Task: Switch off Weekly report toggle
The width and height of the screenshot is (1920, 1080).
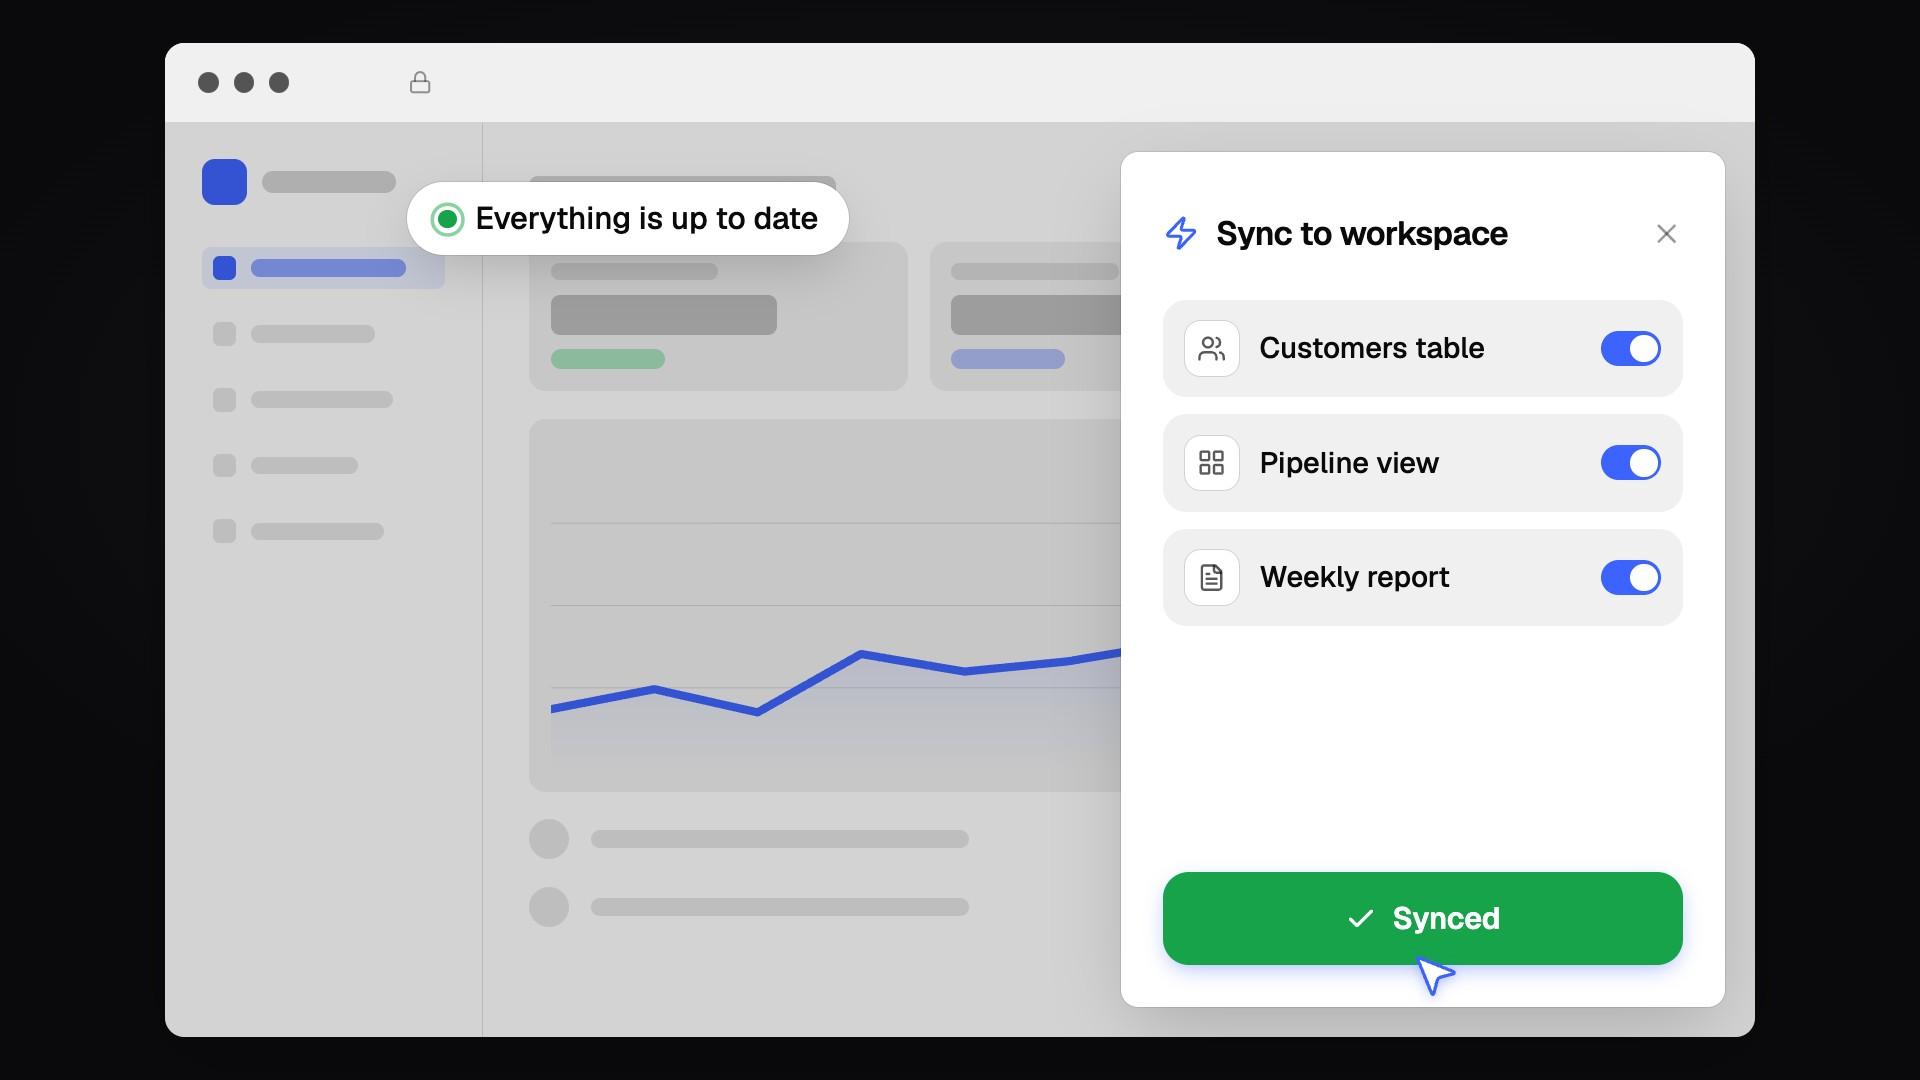Action: coord(1630,578)
